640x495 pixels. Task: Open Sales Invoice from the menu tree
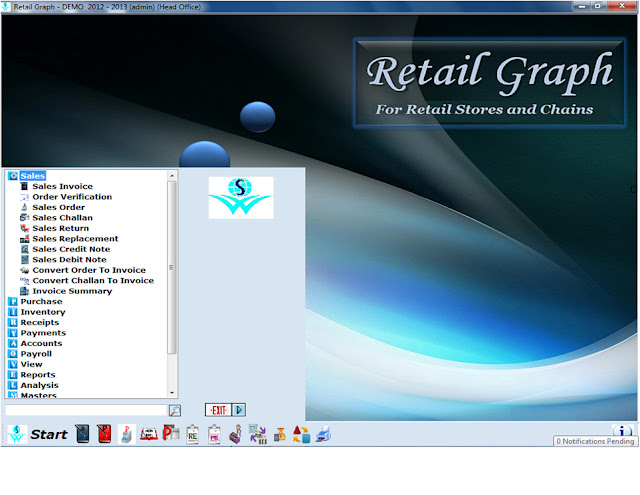pyautogui.click(x=62, y=186)
